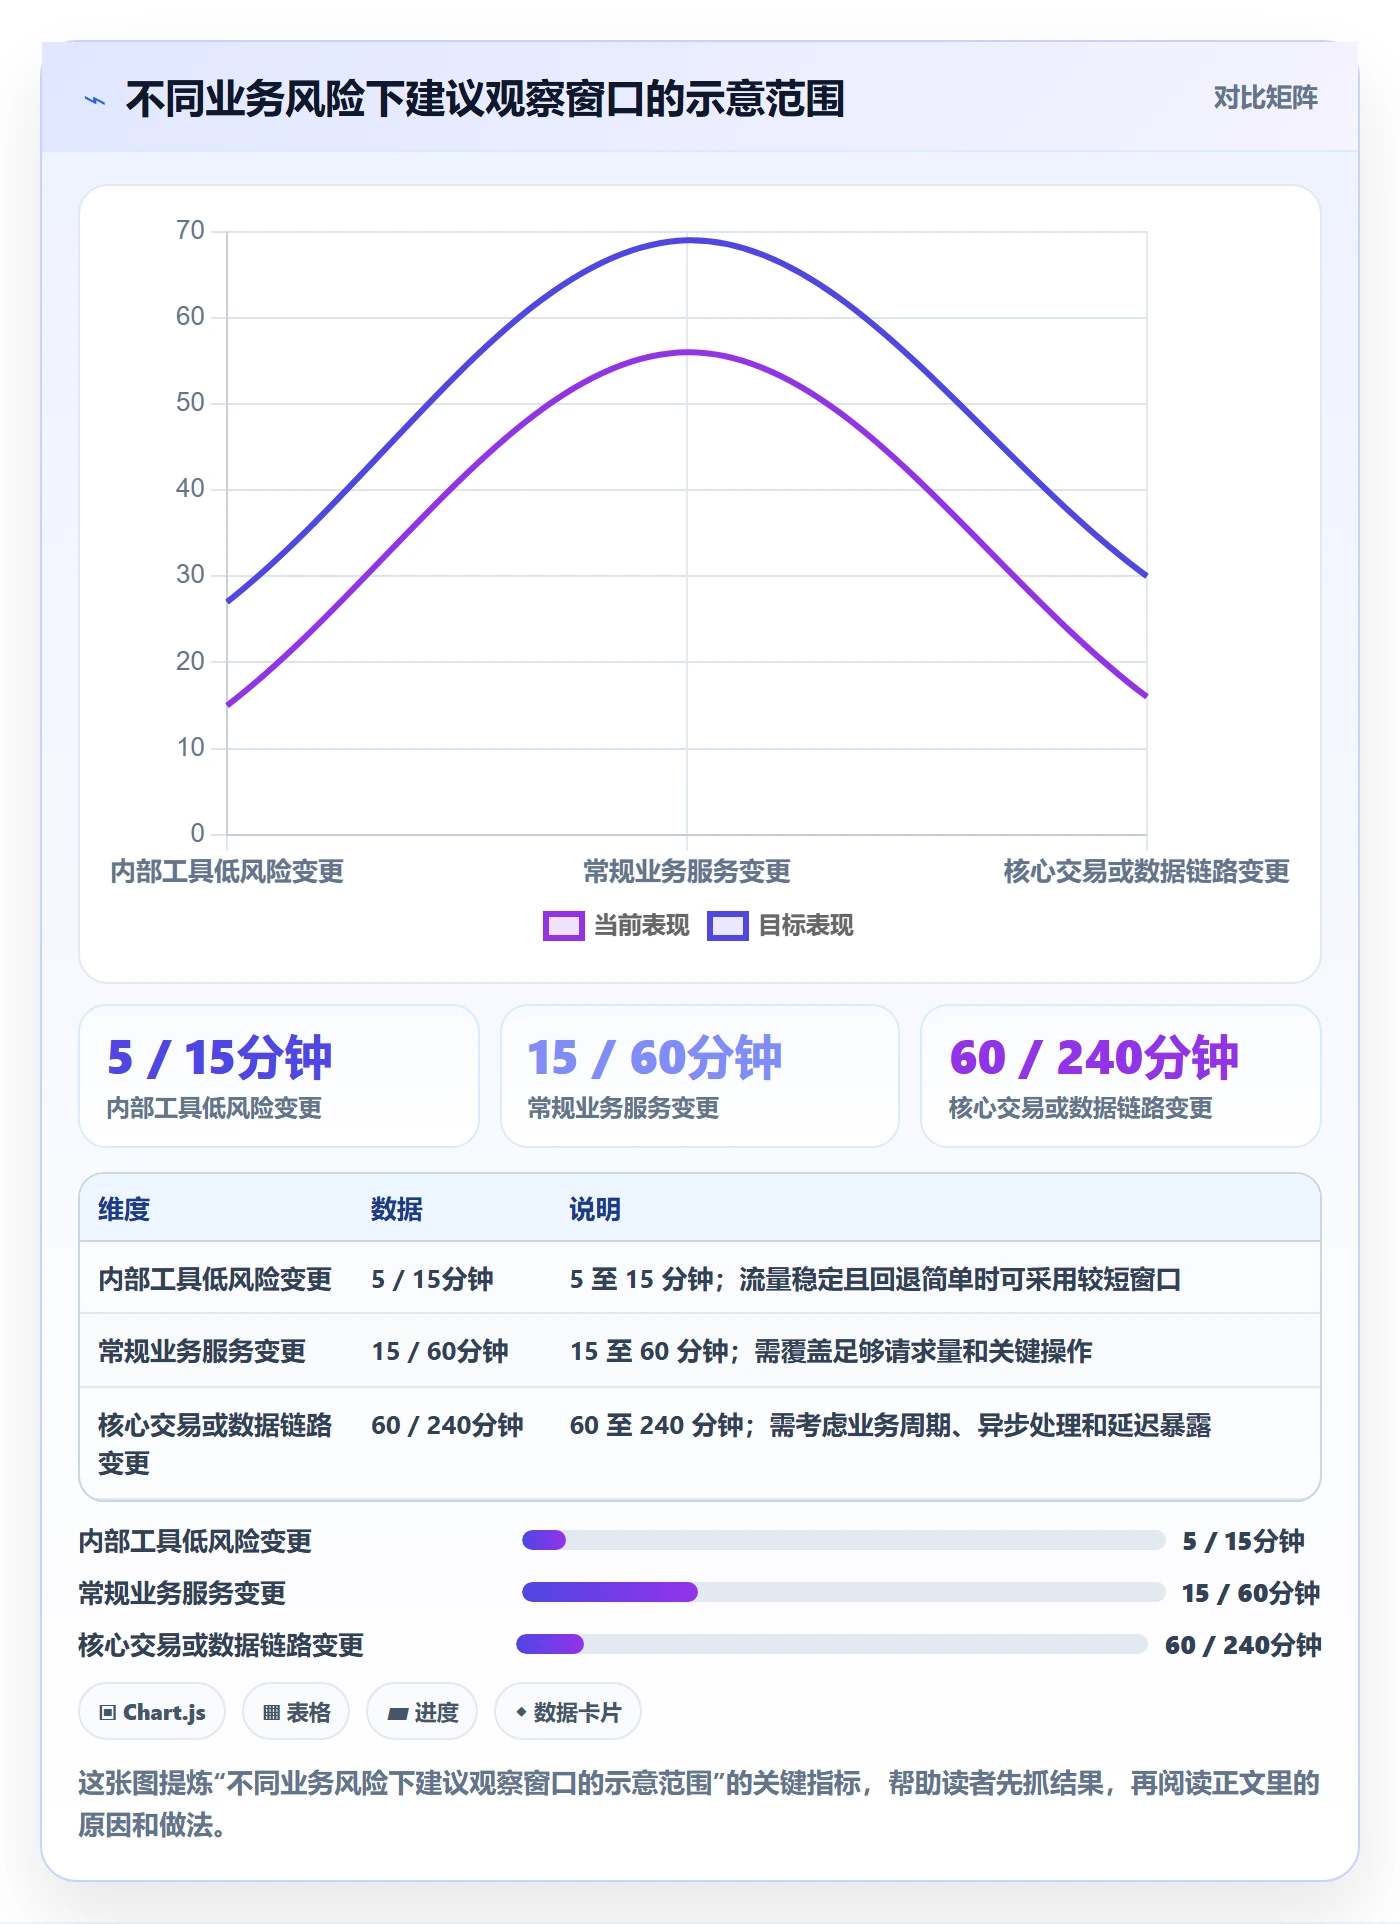The height and width of the screenshot is (1924, 1400).
Task: Click the 维度 table column header
Action: point(124,1209)
